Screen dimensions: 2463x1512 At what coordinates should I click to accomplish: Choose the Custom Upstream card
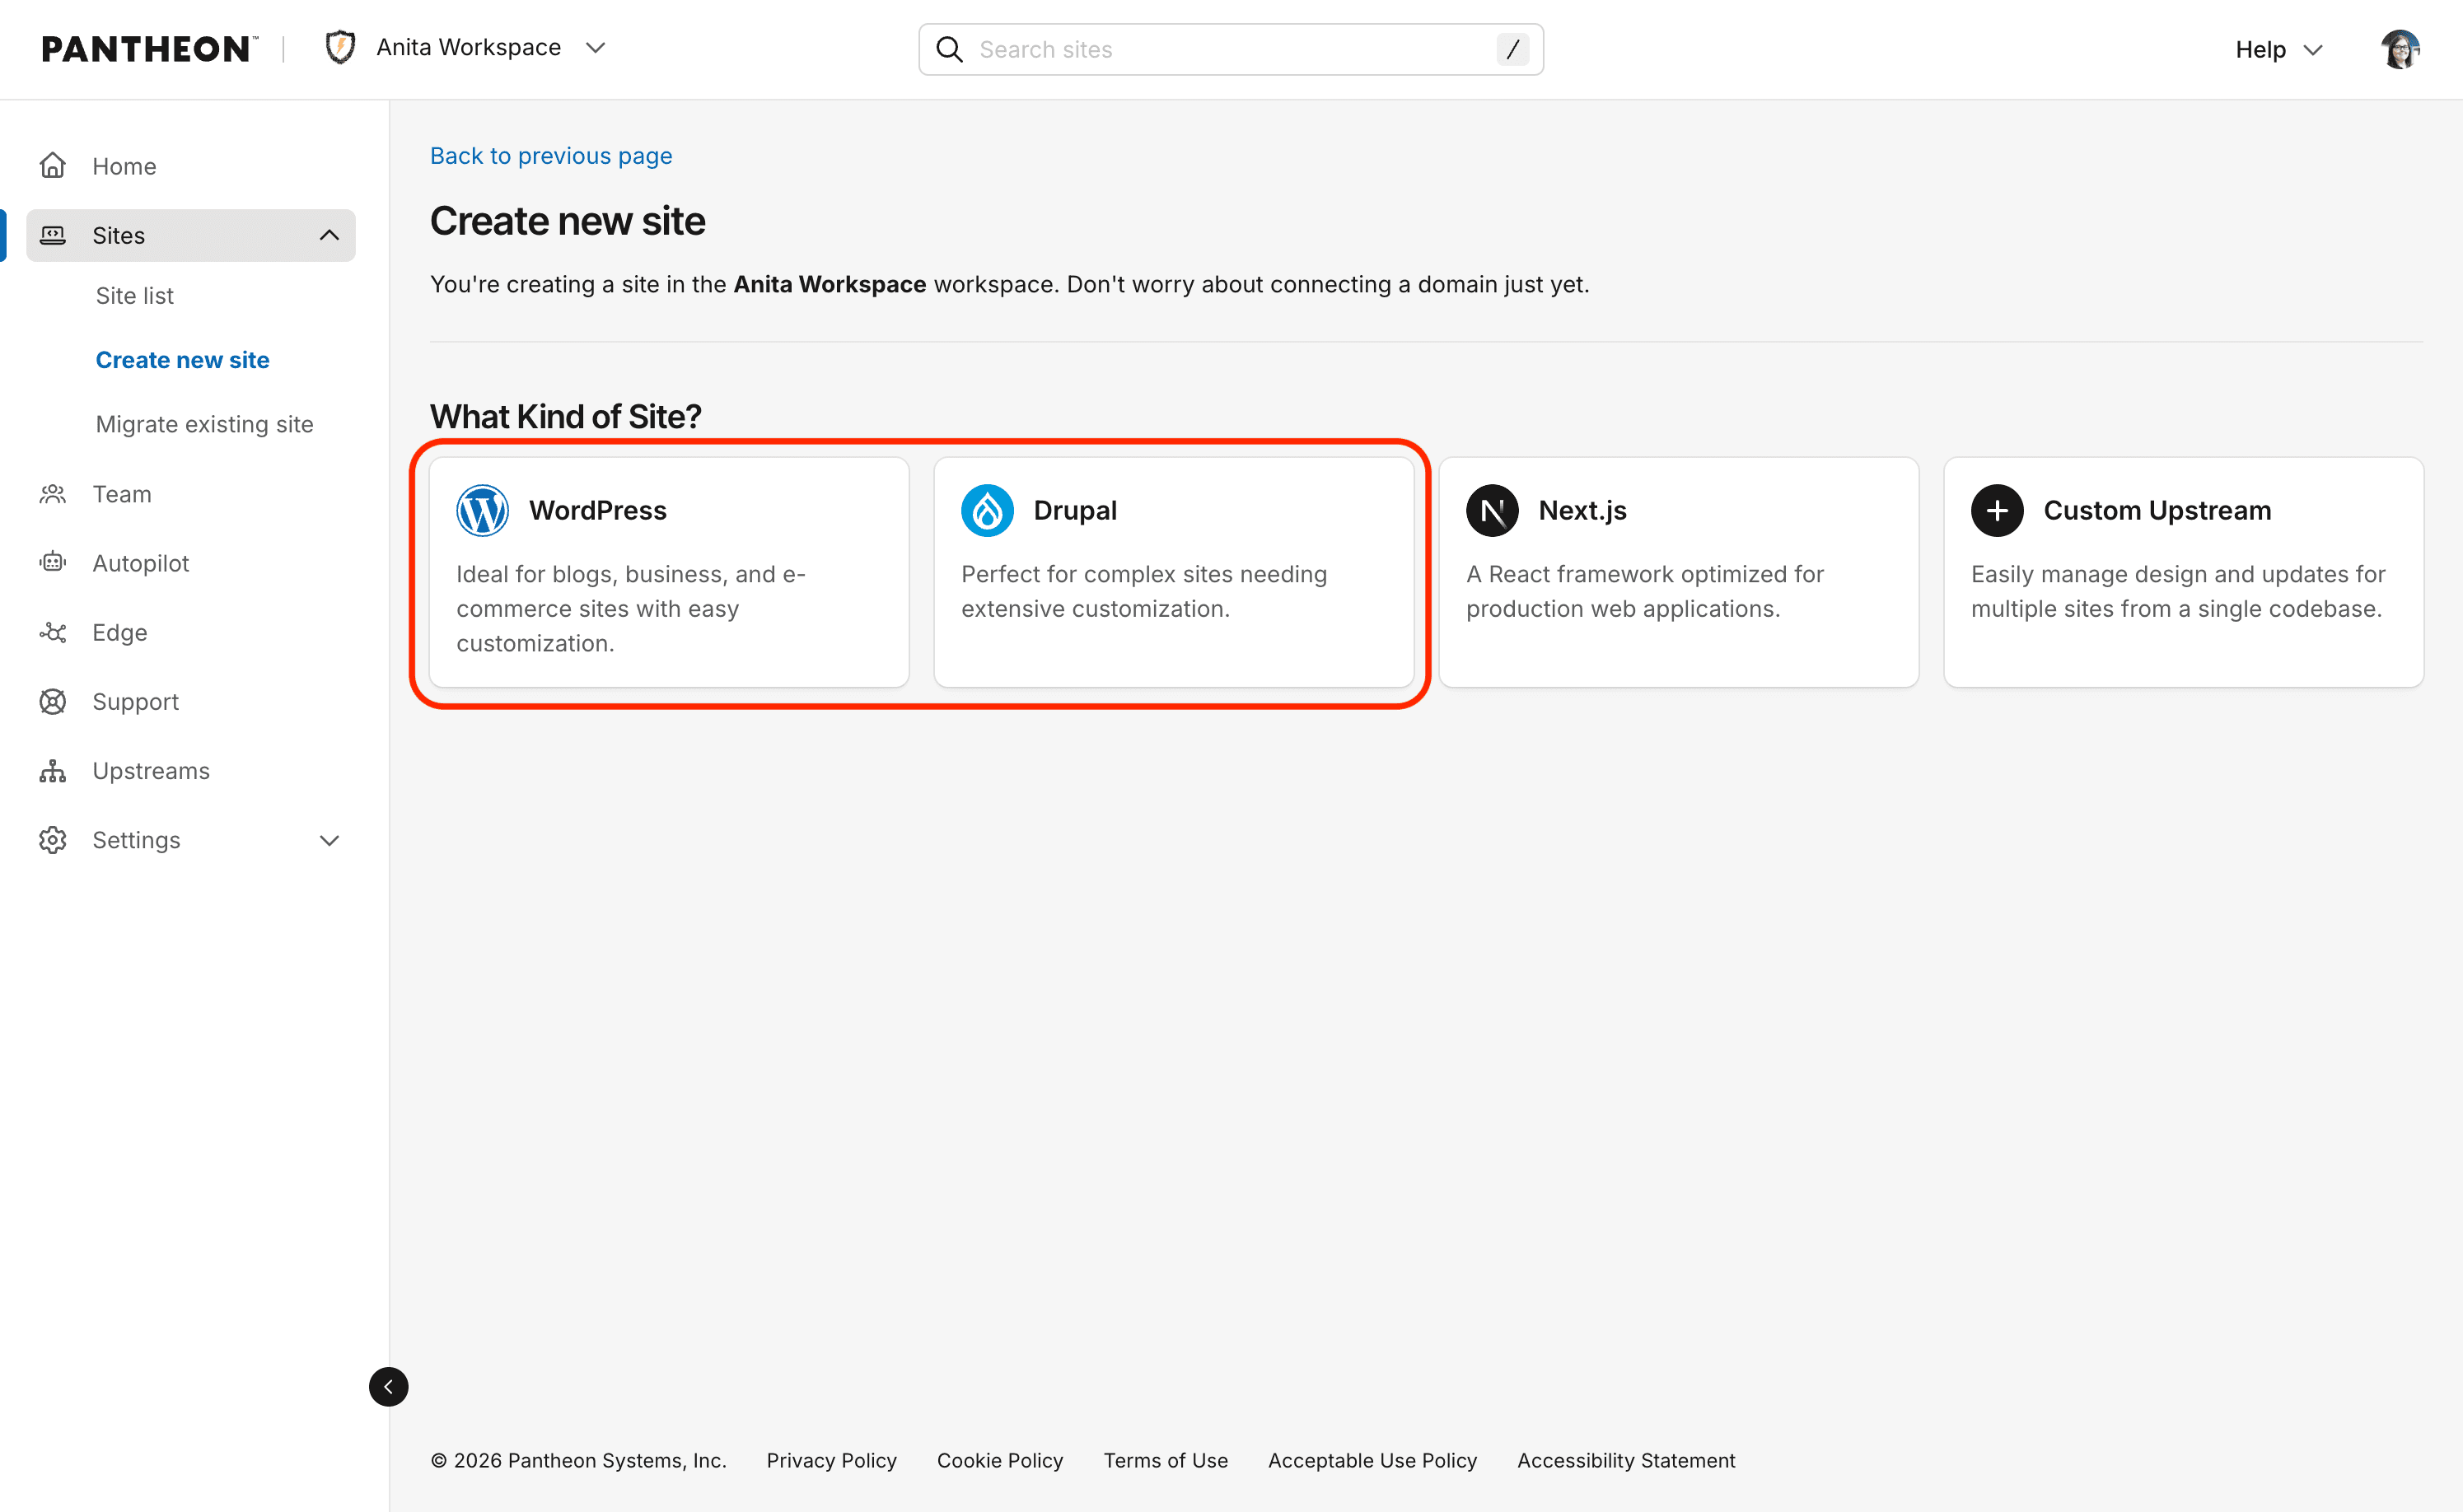[x=2184, y=572]
